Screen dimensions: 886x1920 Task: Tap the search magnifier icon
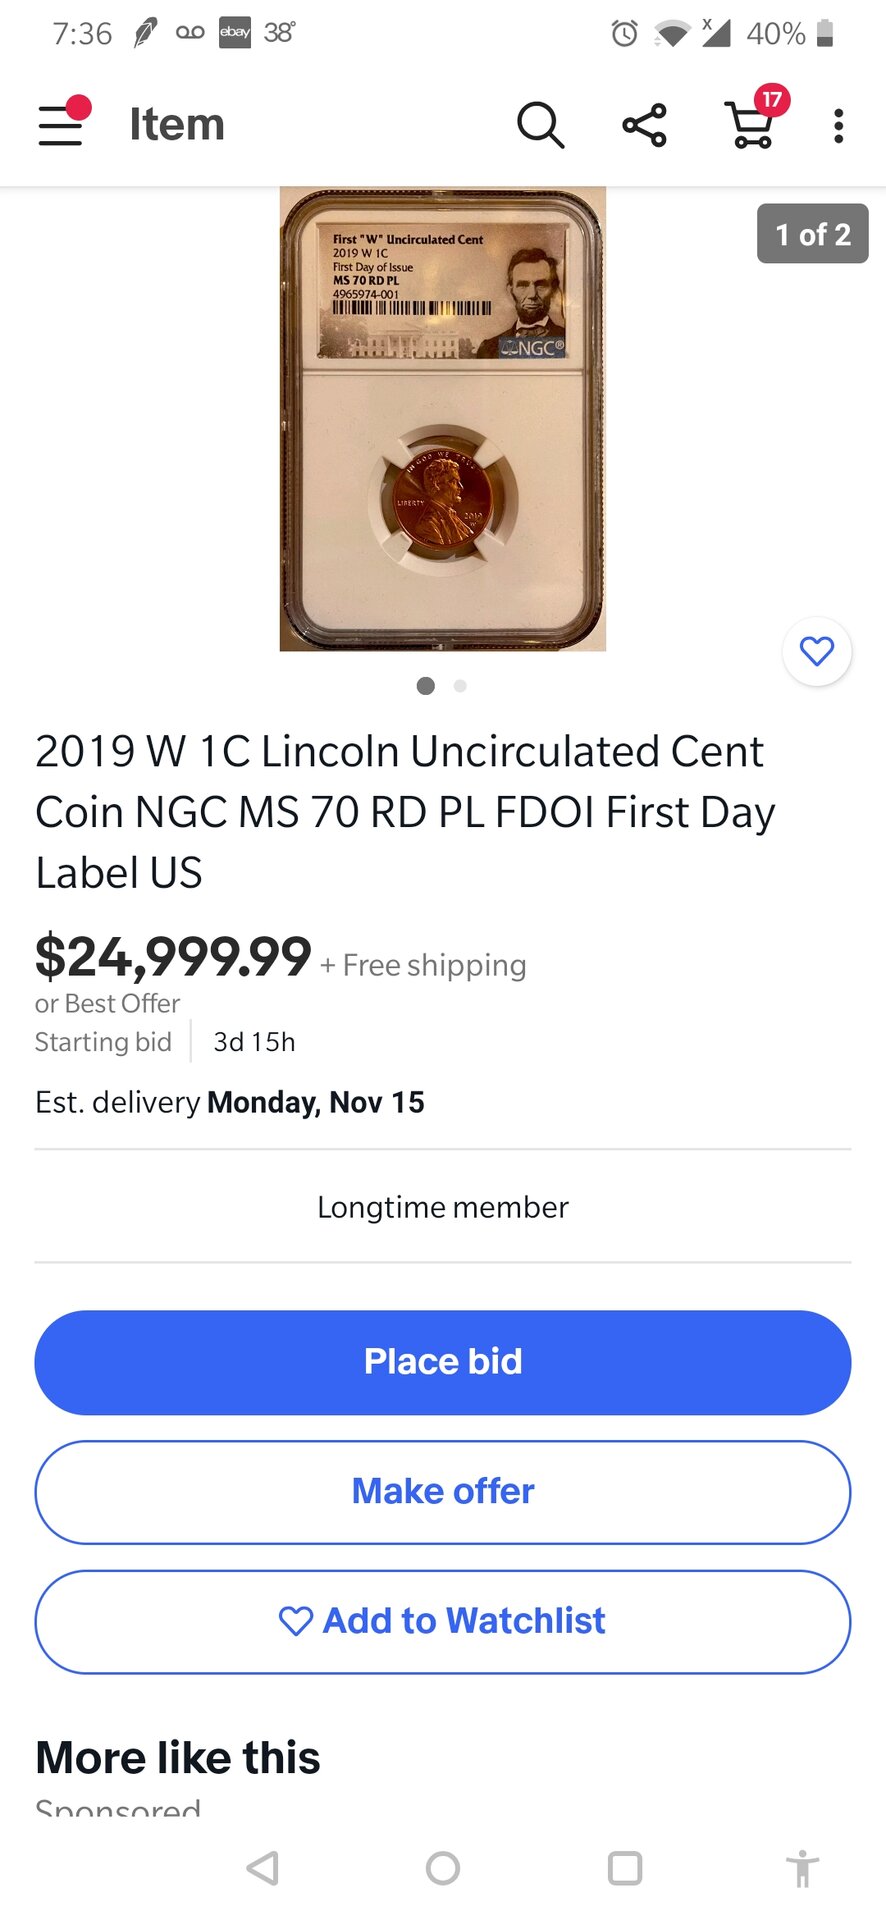[x=540, y=125]
